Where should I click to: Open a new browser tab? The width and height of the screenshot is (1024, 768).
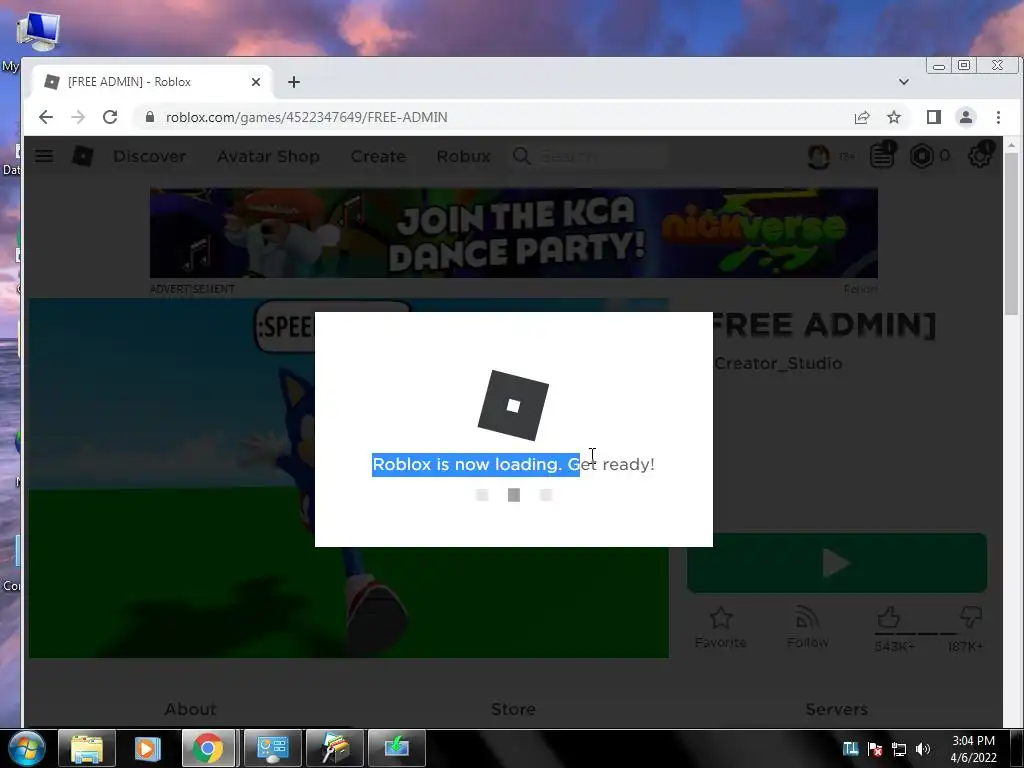pos(294,82)
